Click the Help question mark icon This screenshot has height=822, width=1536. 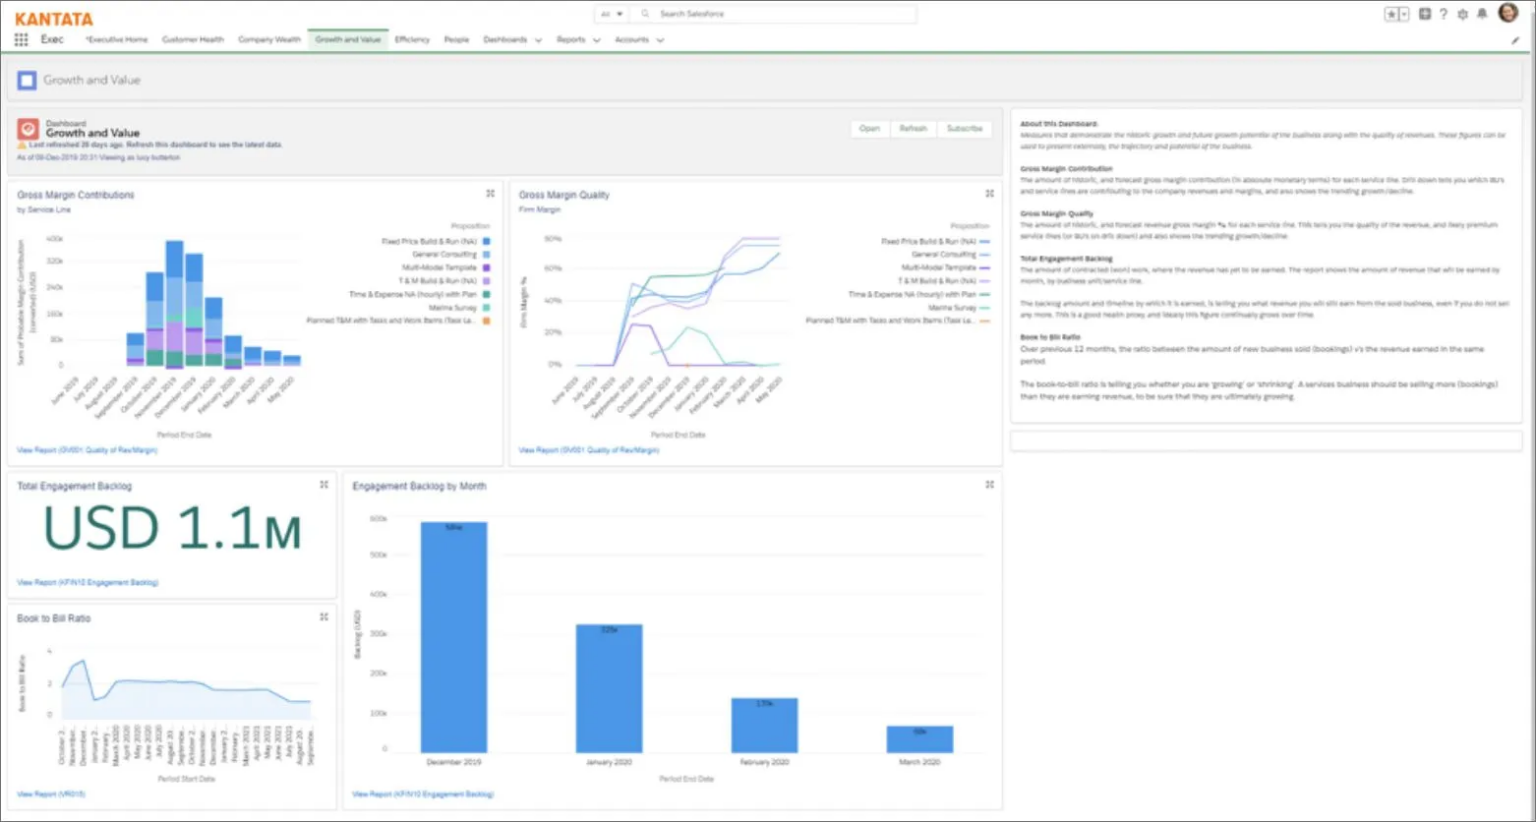1443,14
